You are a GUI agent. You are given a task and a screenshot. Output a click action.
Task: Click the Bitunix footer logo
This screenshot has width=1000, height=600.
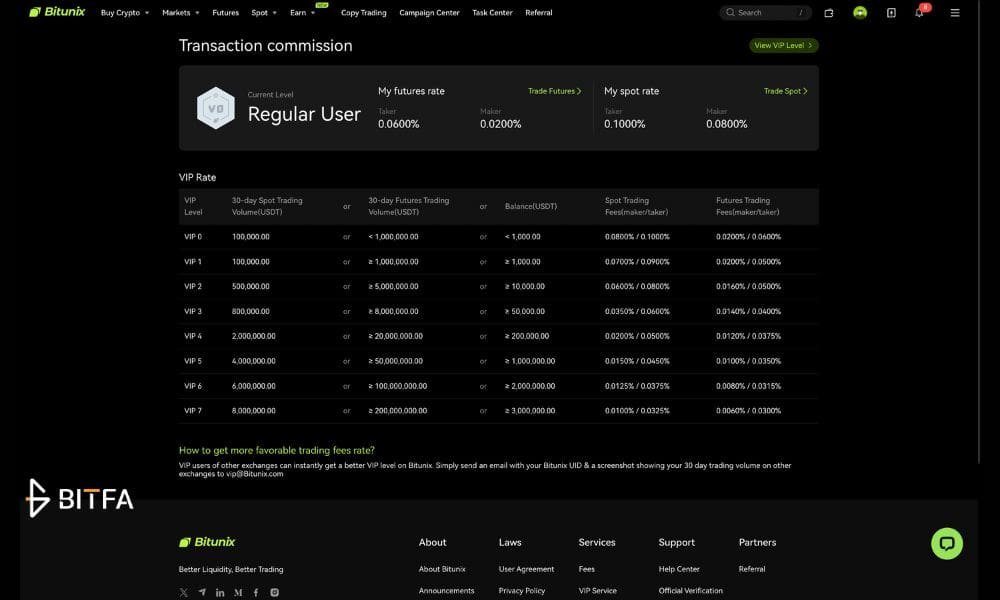click(207, 542)
